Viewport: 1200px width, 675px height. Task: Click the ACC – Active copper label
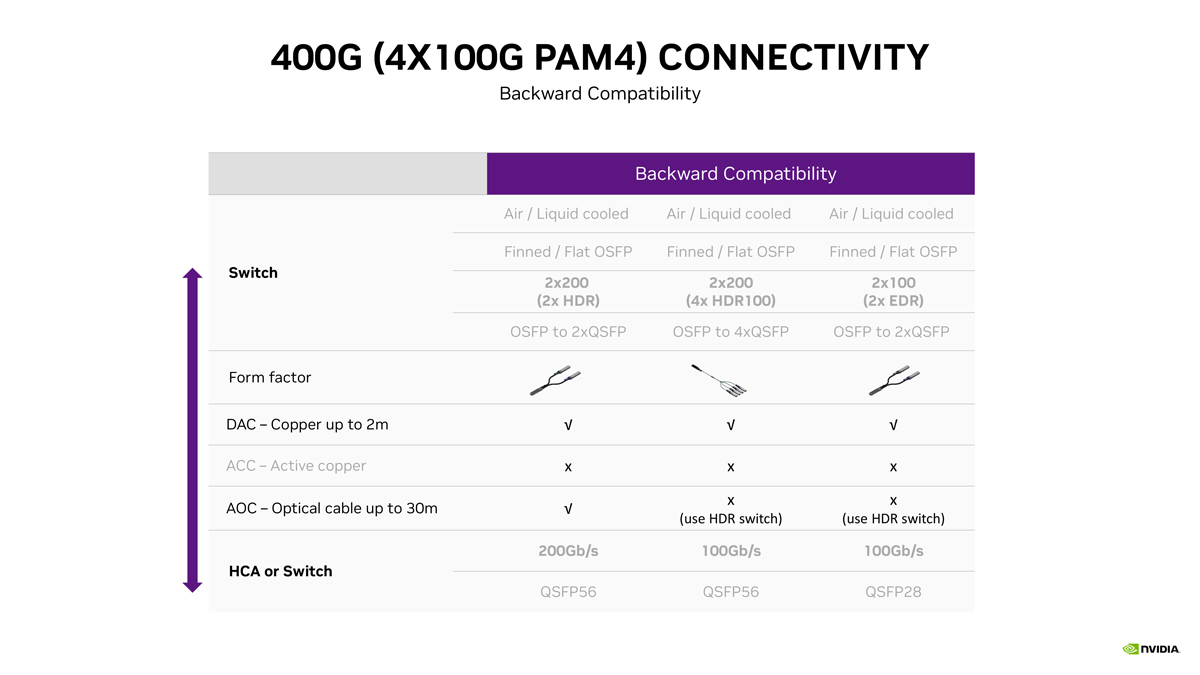click(296, 466)
